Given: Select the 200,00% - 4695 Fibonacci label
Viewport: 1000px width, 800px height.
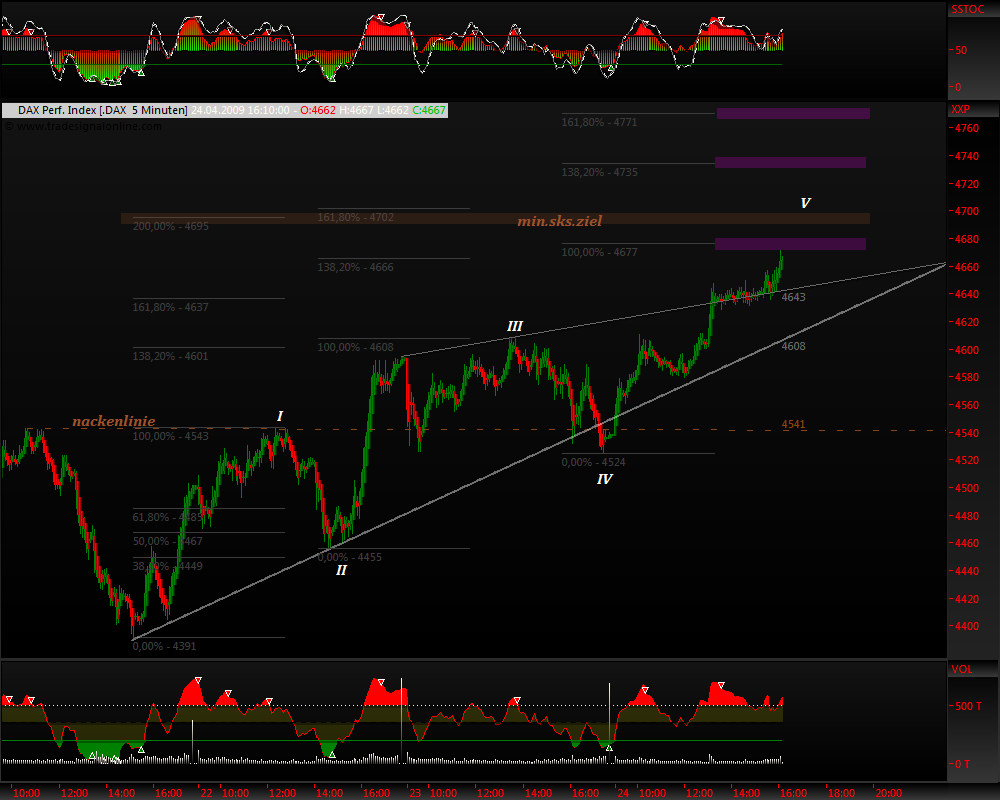Looking at the screenshot, I should coord(170,226).
